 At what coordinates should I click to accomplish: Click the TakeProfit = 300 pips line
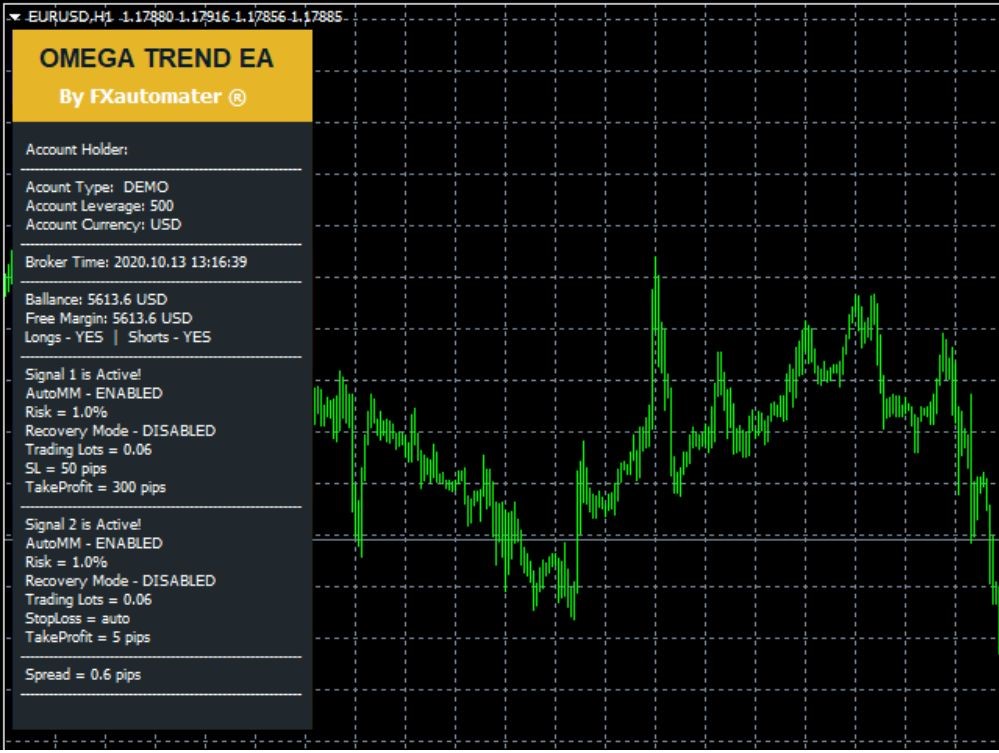[95, 487]
